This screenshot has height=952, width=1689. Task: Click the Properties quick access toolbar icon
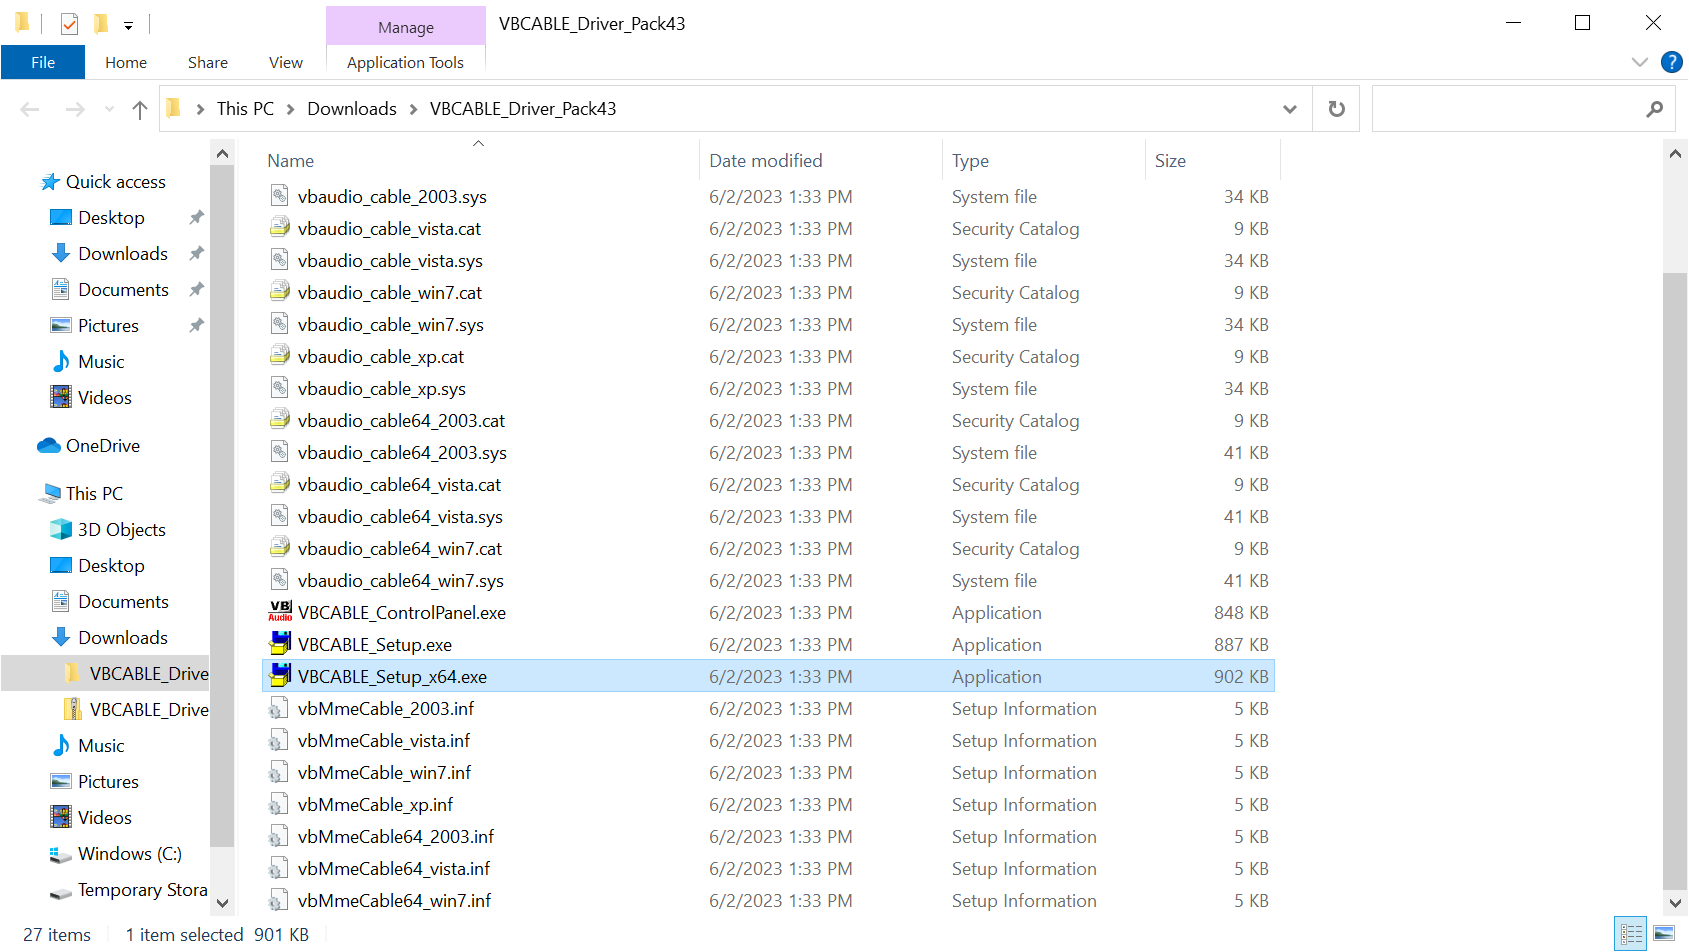69,23
